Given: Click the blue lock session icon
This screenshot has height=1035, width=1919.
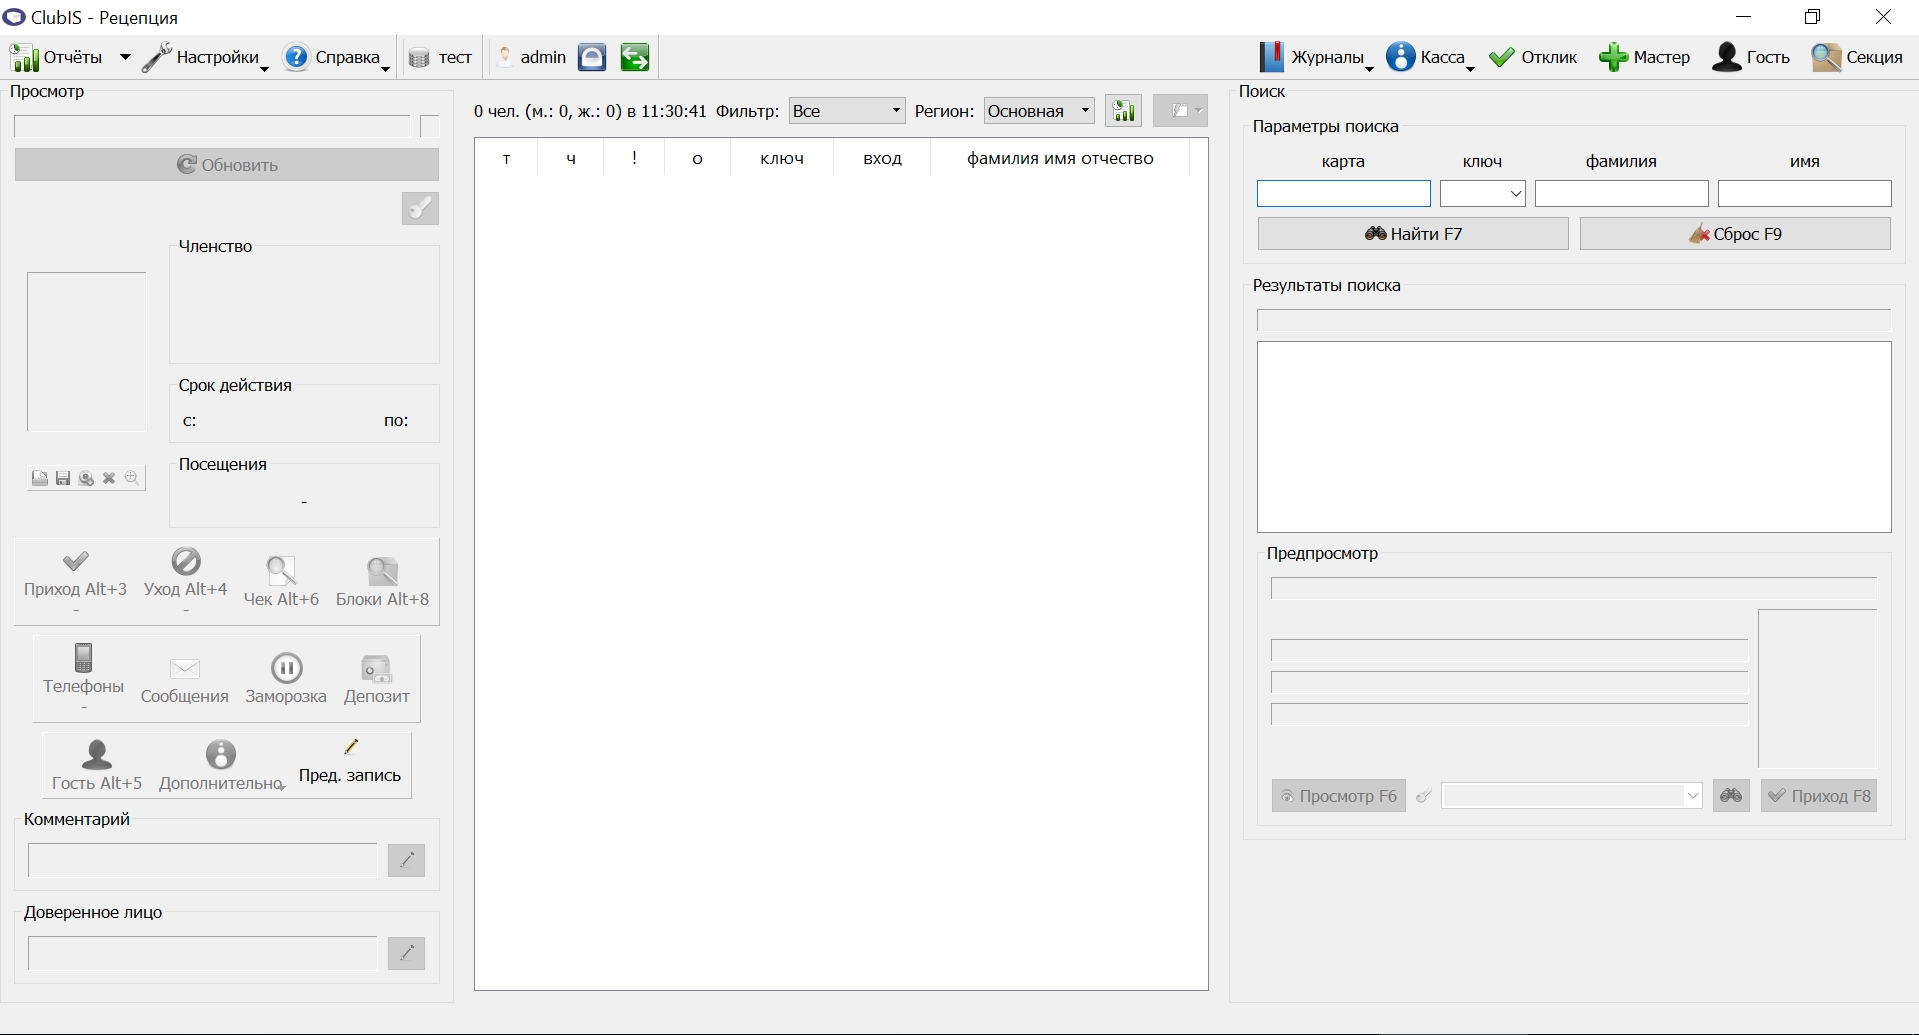Looking at the screenshot, I should coord(592,58).
